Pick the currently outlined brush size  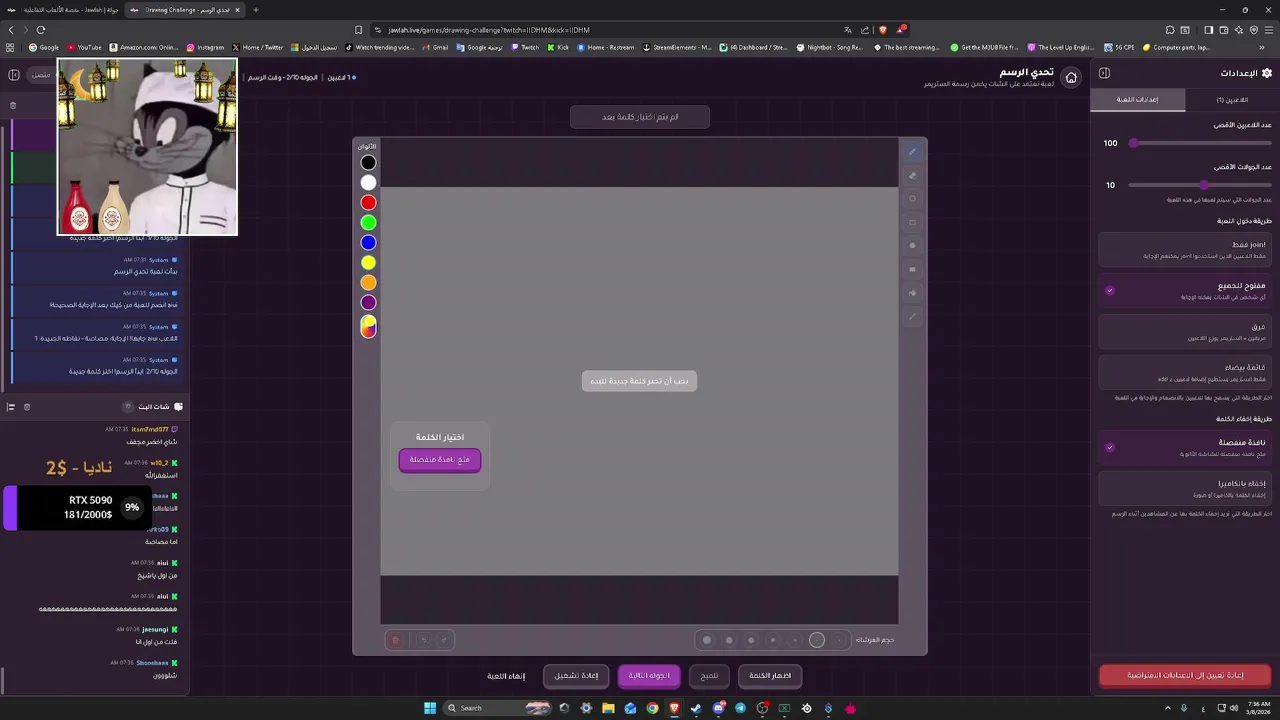pos(817,640)
